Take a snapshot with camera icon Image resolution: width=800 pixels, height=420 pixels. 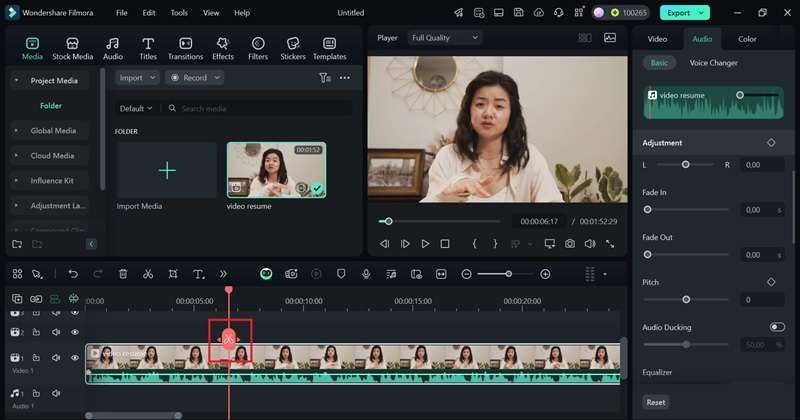coord(570,244)
